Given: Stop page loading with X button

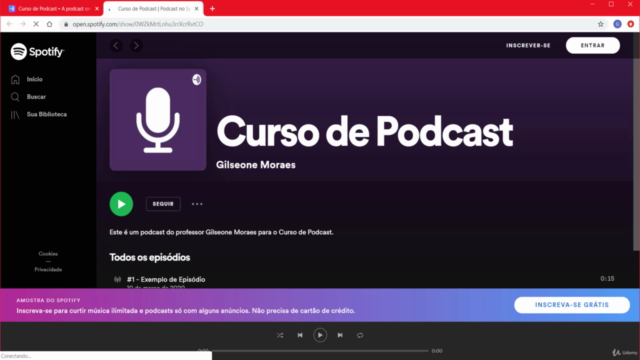Looking at the screenshot, I should (36, 24).
